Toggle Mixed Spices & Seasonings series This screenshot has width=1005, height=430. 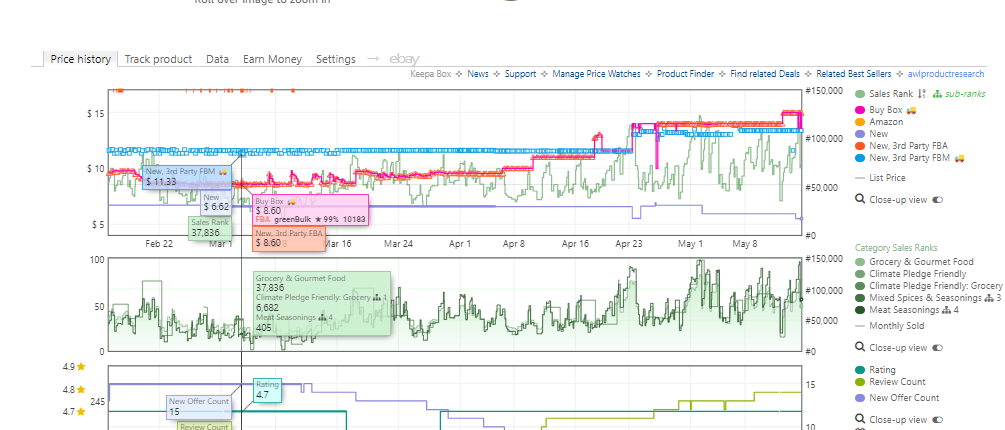click(x=928, y=298)
